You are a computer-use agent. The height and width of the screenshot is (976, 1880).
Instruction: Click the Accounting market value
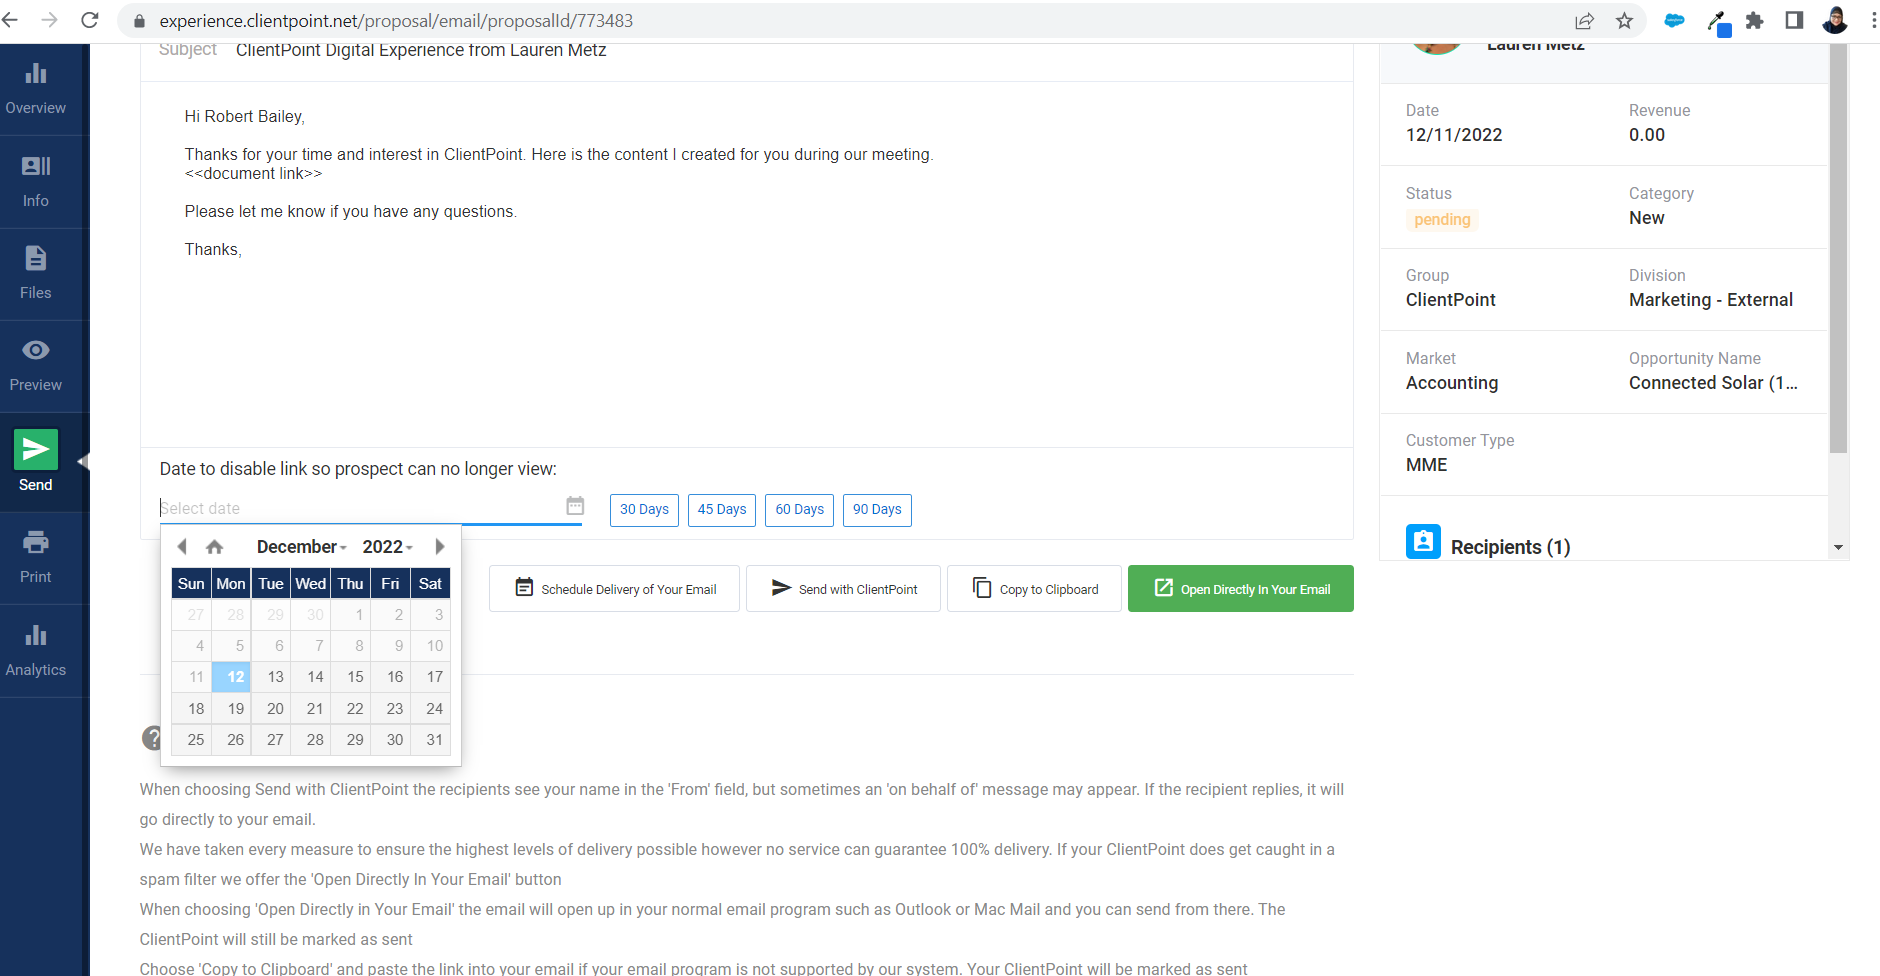click(x=1452, y=383)
